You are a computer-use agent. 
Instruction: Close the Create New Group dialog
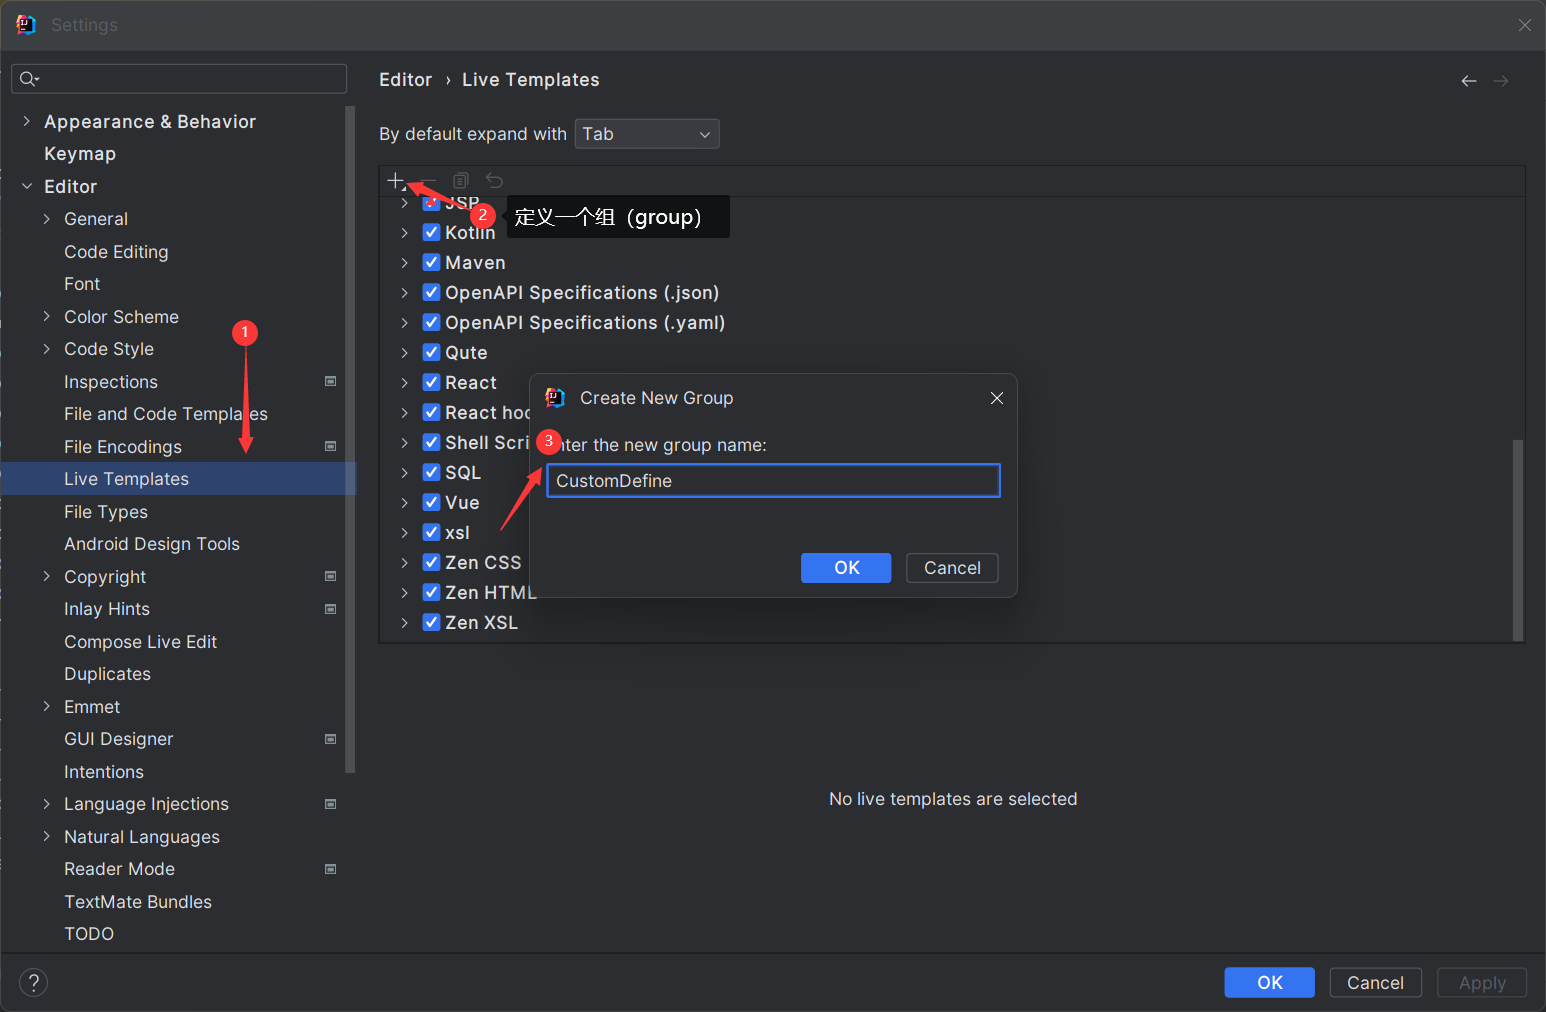[996, 398]
